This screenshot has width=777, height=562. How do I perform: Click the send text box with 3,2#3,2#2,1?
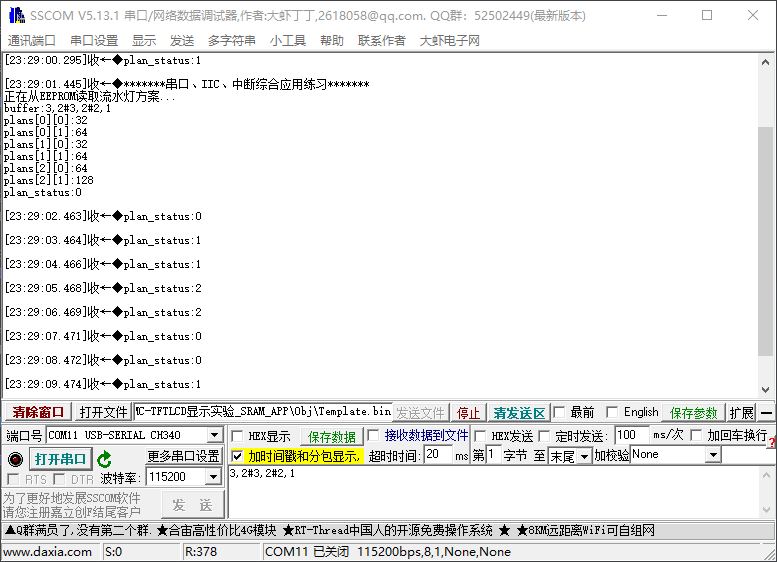494,492
